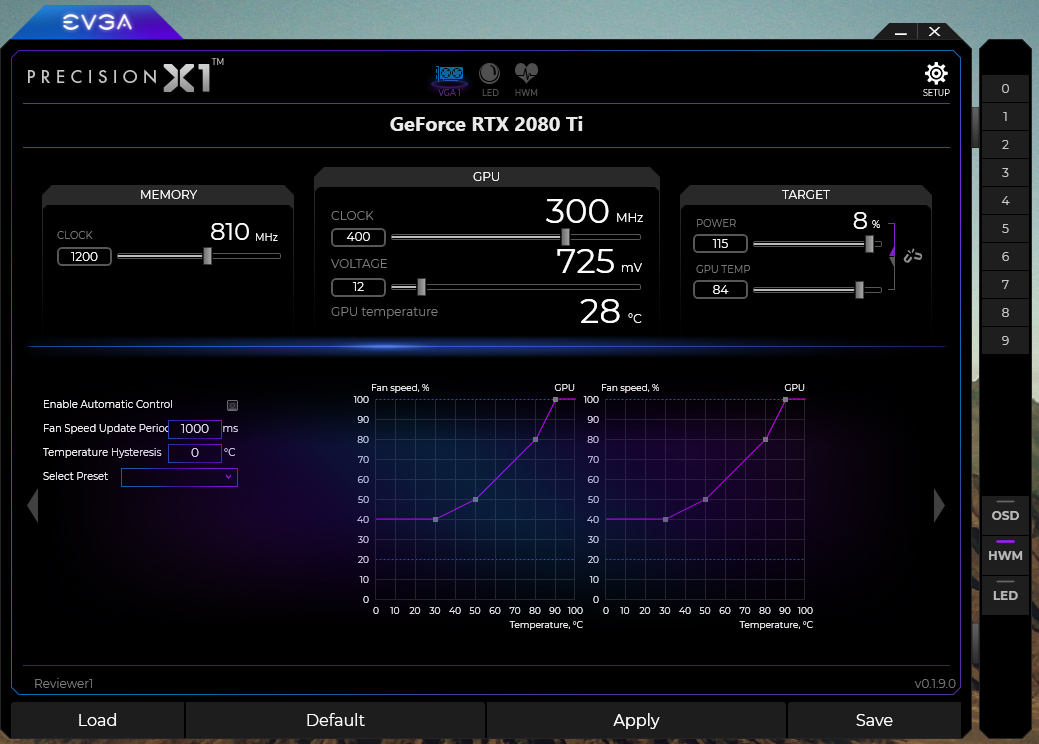The width and height of the screenshot is (1039, 744).
Task: Click the GPU TEMP value box showing 84
Action: coord(720,289)
